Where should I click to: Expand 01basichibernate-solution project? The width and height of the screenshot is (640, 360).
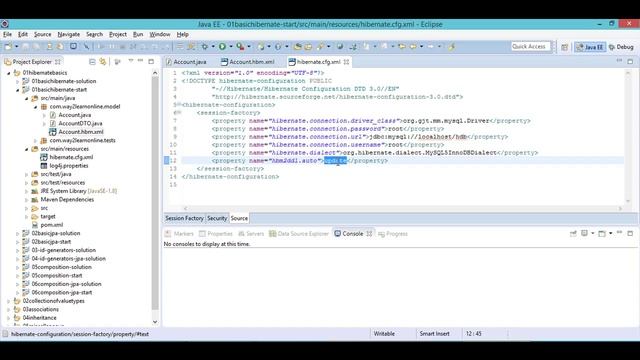coord(18,82)
